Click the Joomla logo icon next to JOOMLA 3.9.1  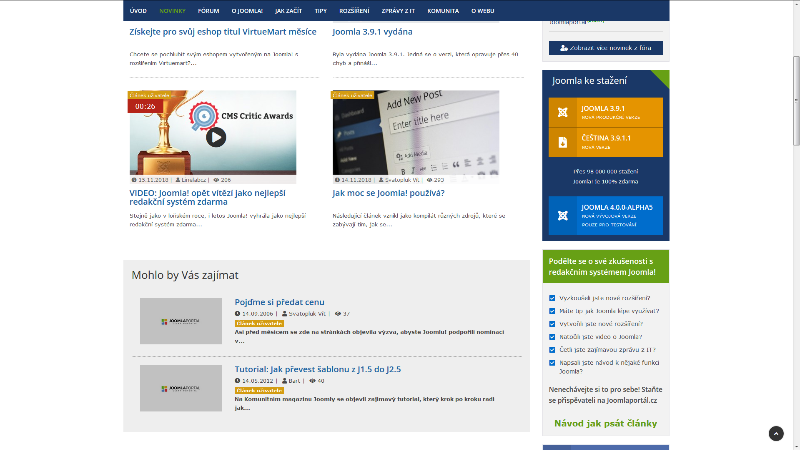(x=562, y=112)
